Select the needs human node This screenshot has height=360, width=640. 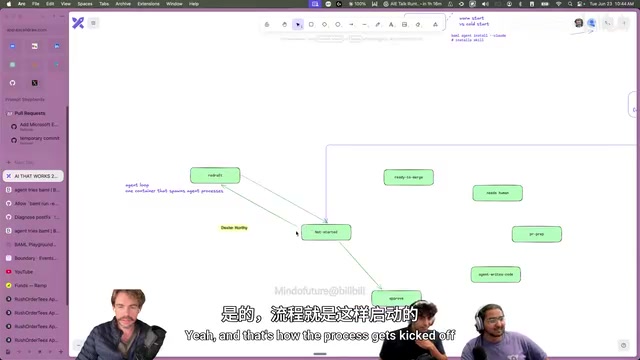click(498, 193)
